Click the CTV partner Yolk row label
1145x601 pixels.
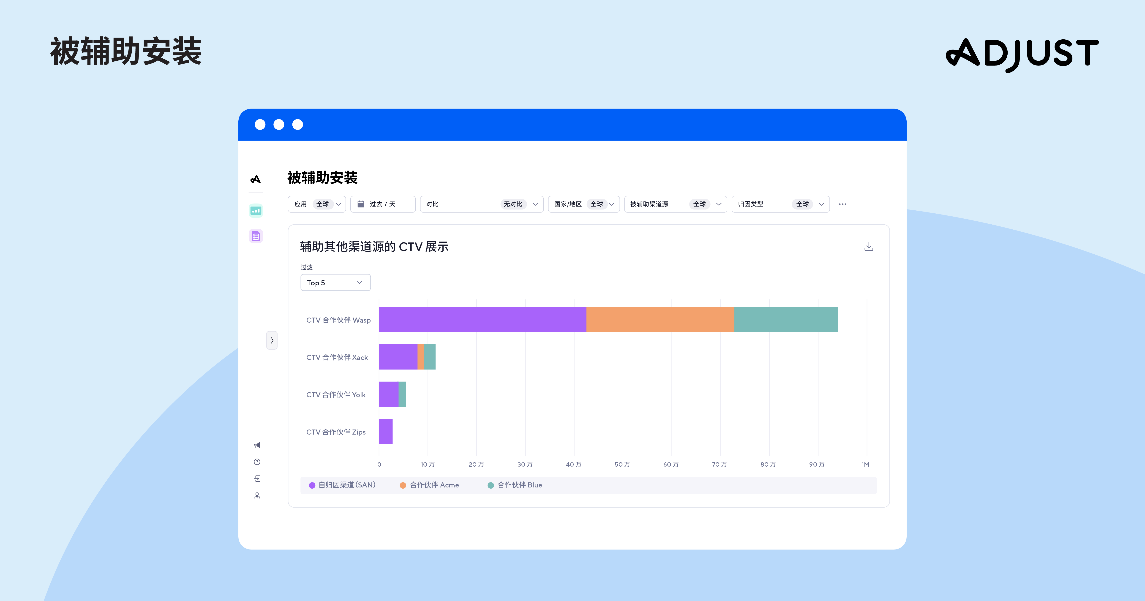[336, 394]
